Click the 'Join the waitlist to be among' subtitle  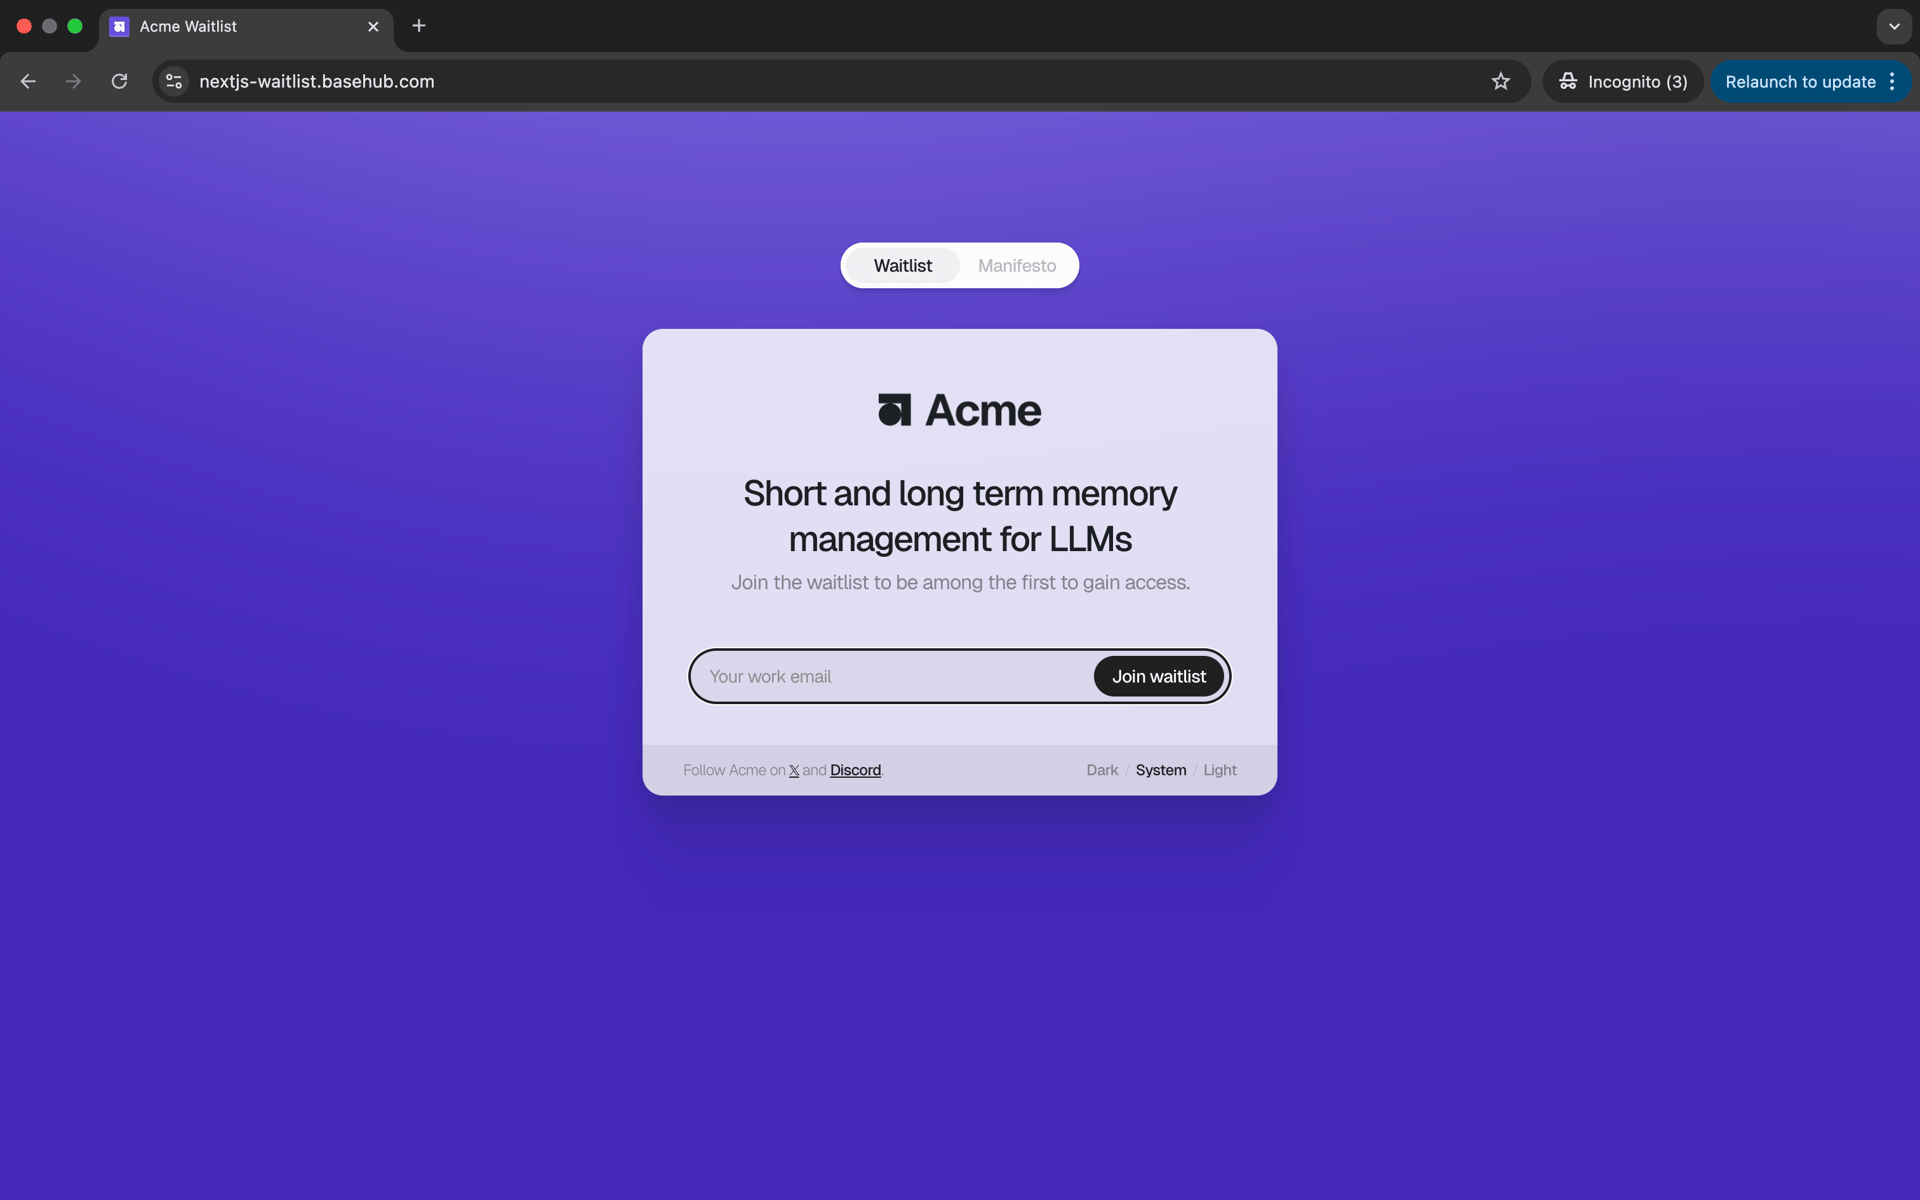click(960, 583)
